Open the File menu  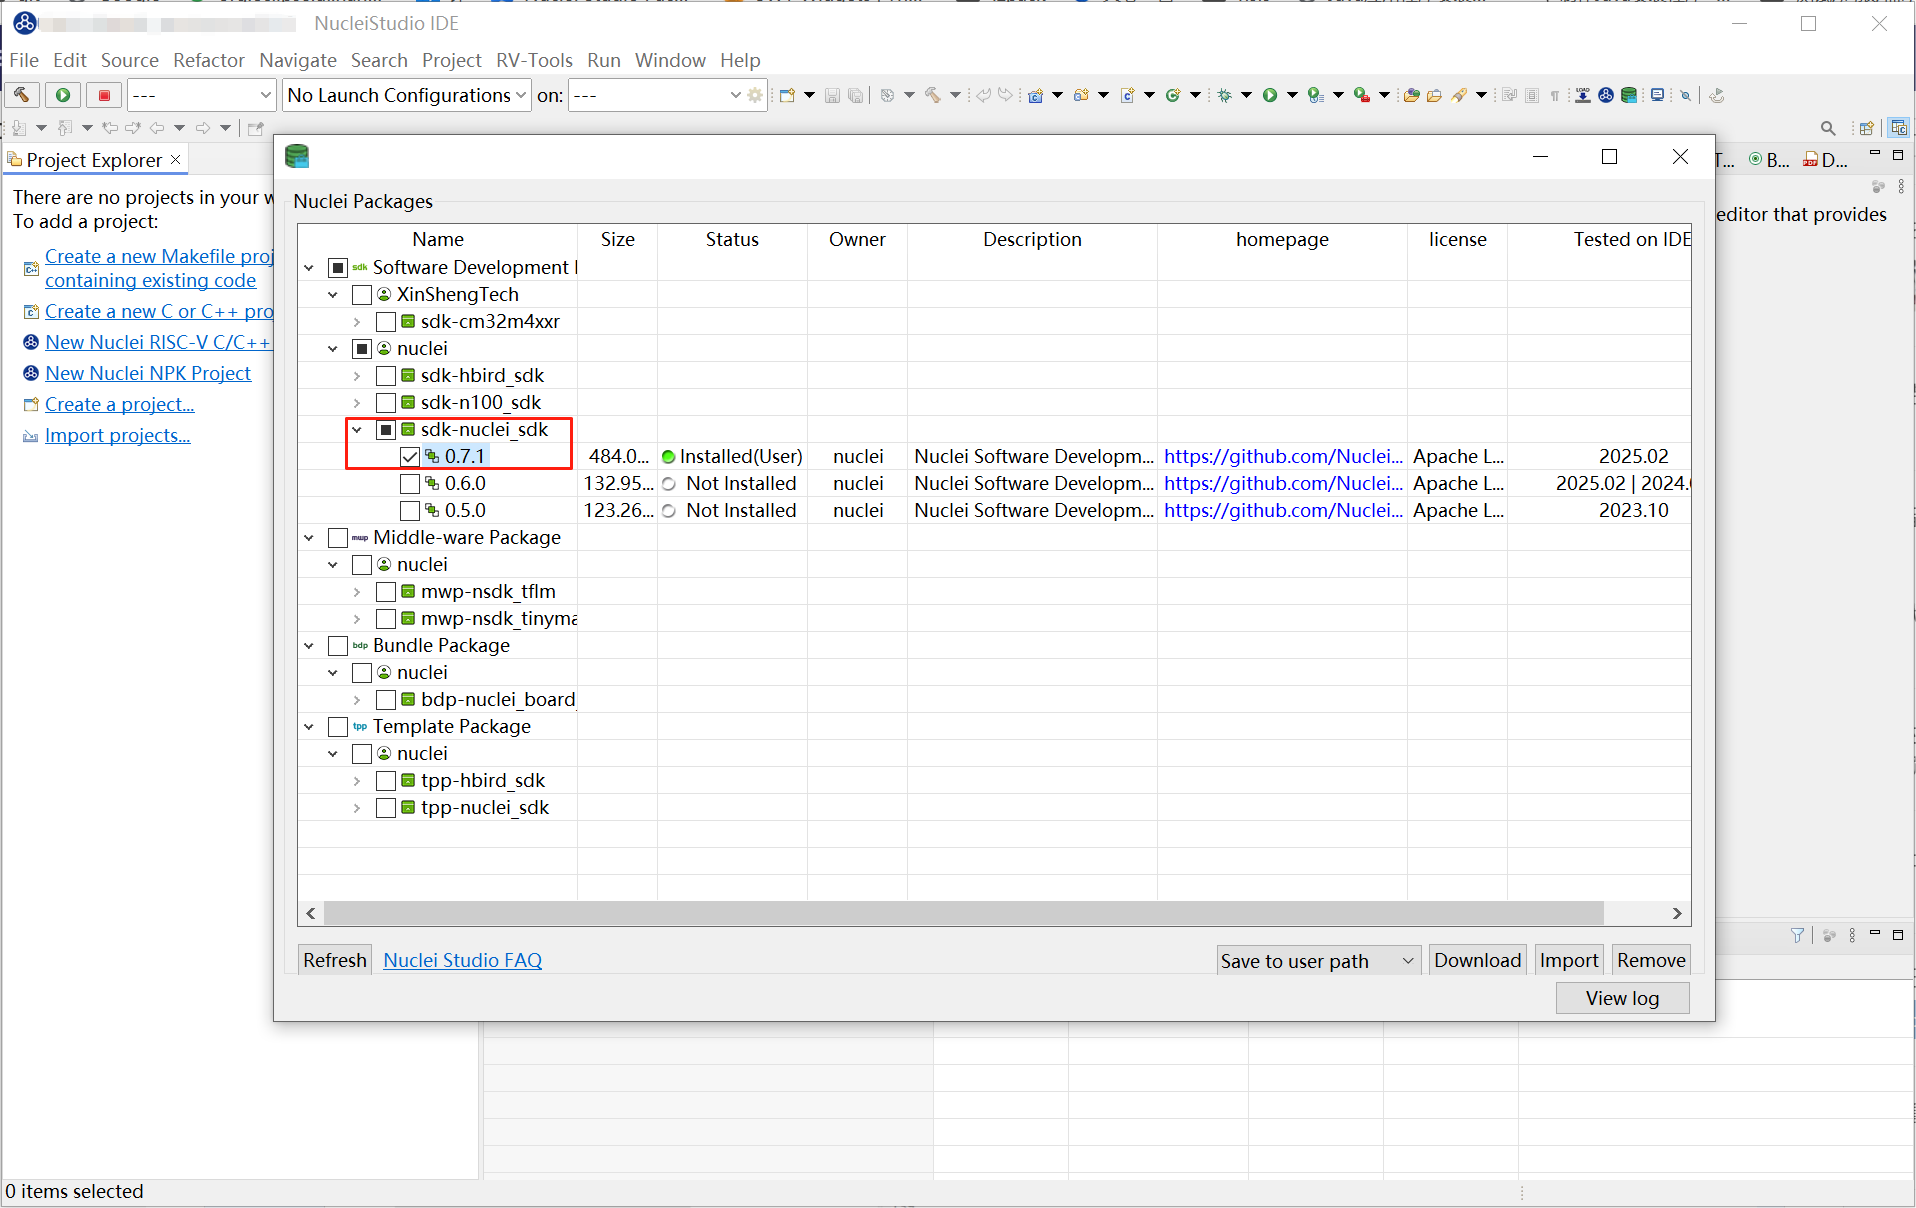[x=24, y=60]
